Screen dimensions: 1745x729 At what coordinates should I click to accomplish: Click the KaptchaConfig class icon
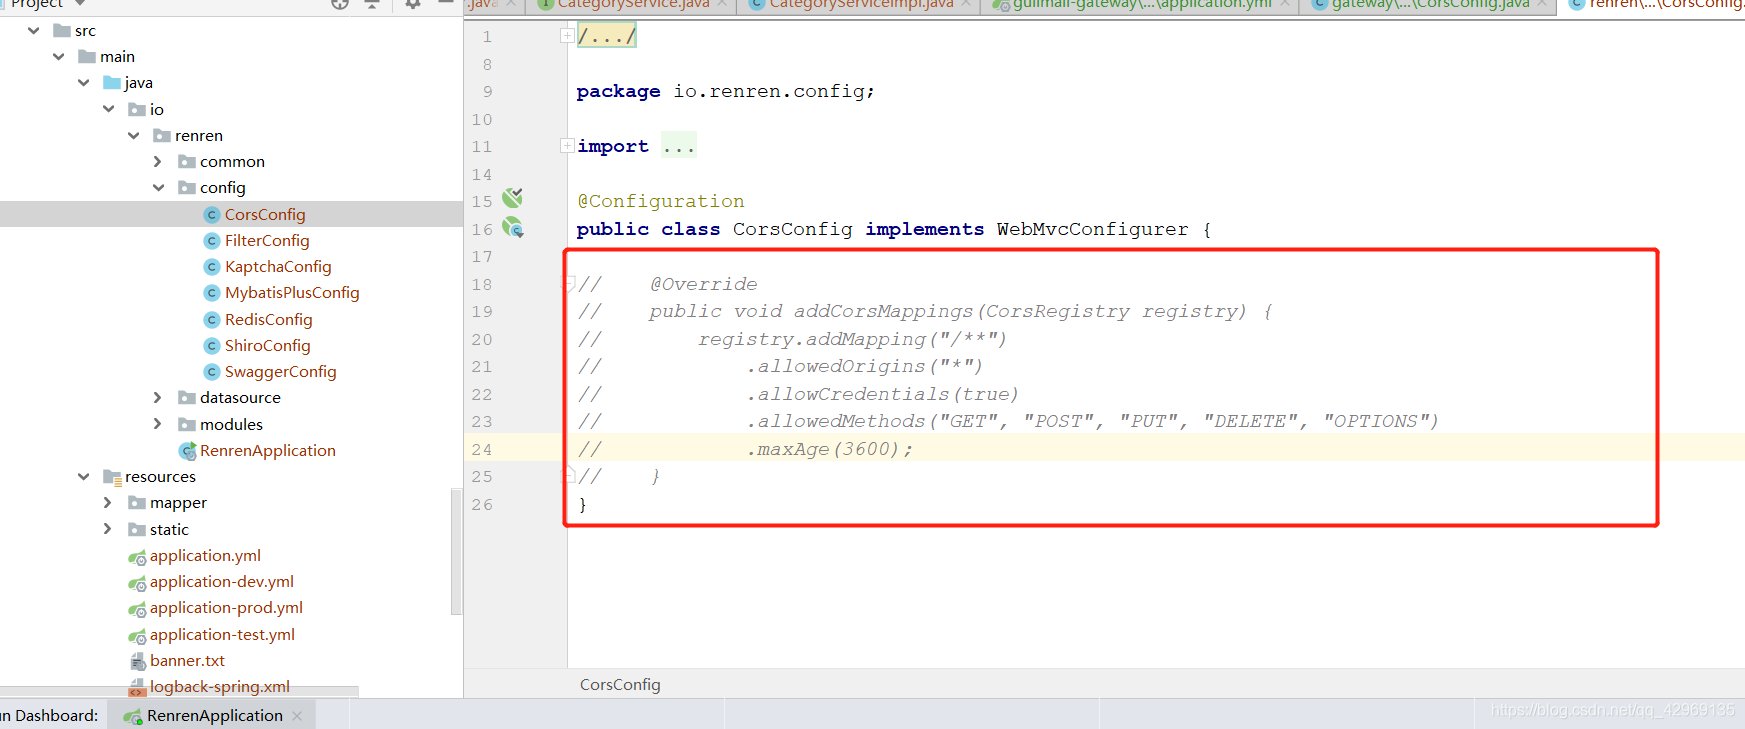[211, 267]
